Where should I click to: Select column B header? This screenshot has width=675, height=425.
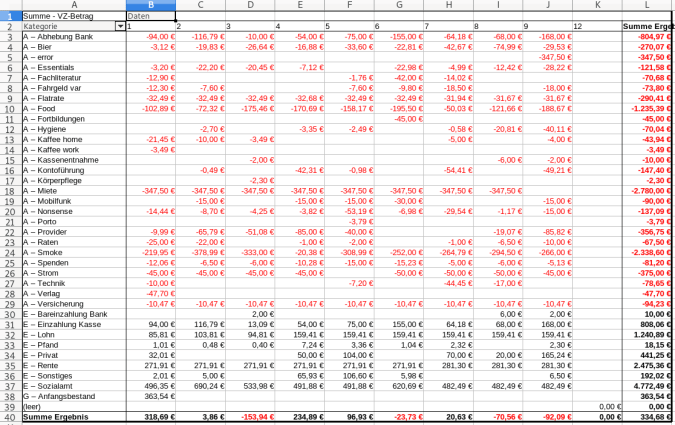150,5
